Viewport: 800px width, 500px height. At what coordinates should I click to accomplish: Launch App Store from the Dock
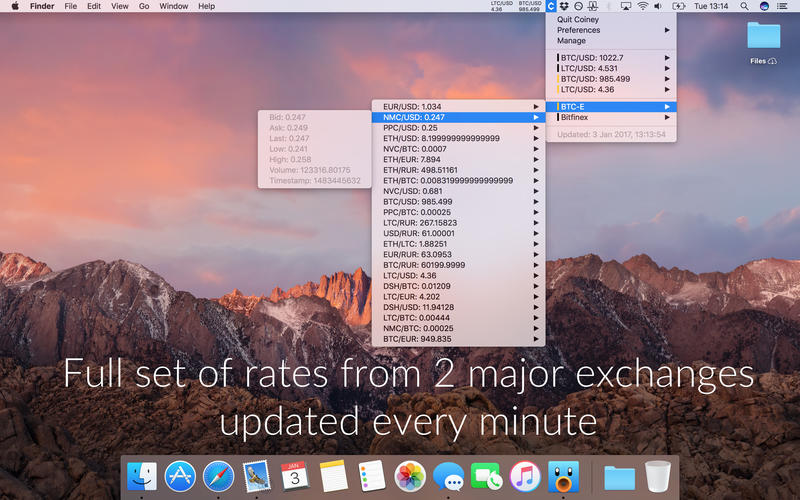[x=180, y=476]
